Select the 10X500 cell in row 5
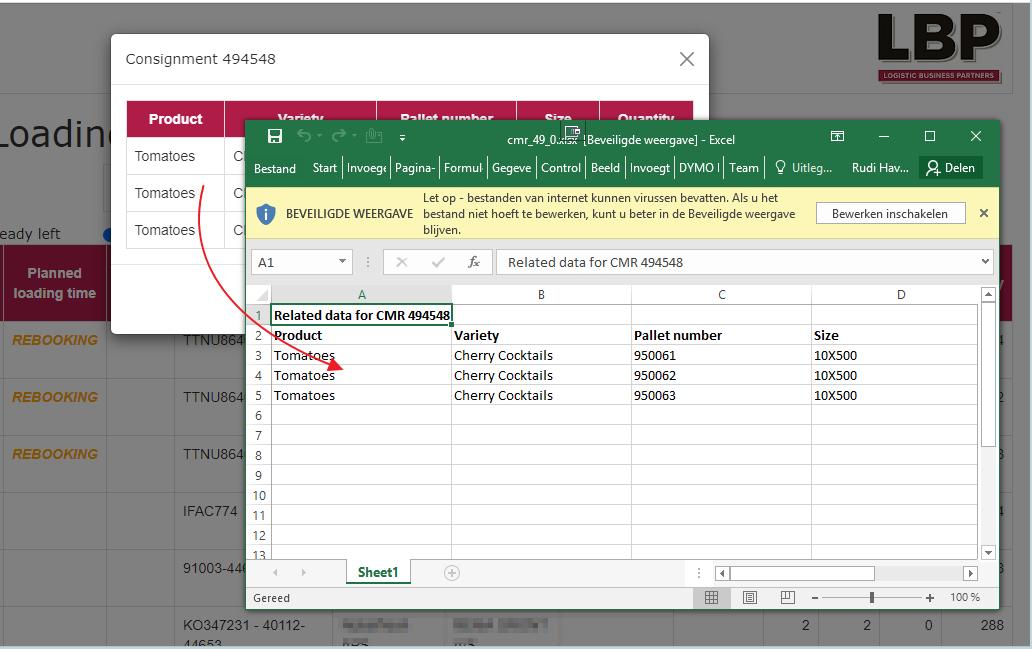This screenshot has width=1032, height=649. pyautogui.click(x=894, y=396)
